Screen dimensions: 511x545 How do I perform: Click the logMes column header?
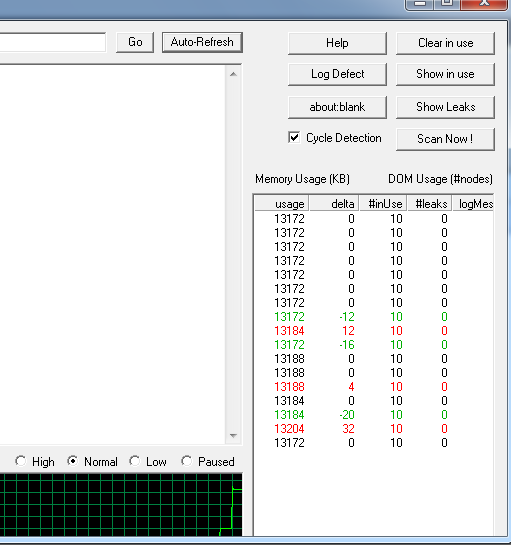473,204
